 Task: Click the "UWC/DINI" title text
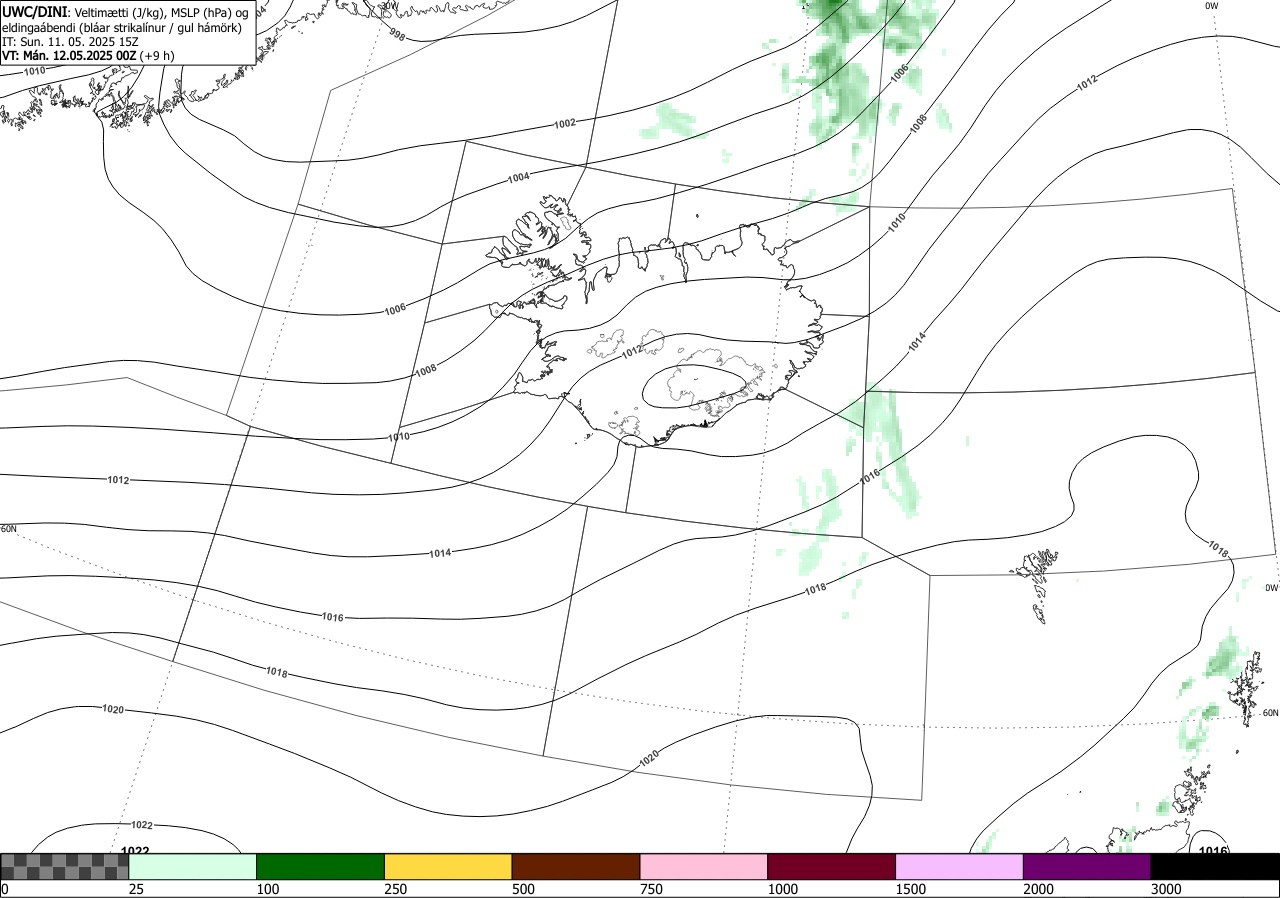pos(33,11)
